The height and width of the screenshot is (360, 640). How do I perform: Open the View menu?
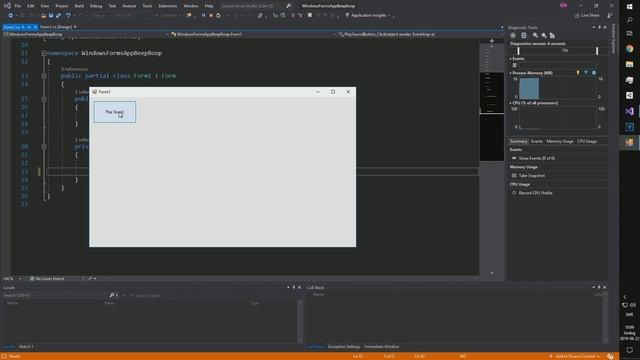pos(45,6)
